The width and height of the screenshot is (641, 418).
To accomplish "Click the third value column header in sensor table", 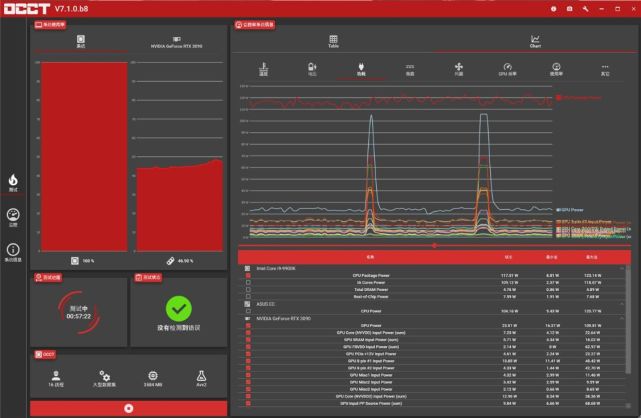I will pos(551,257).
